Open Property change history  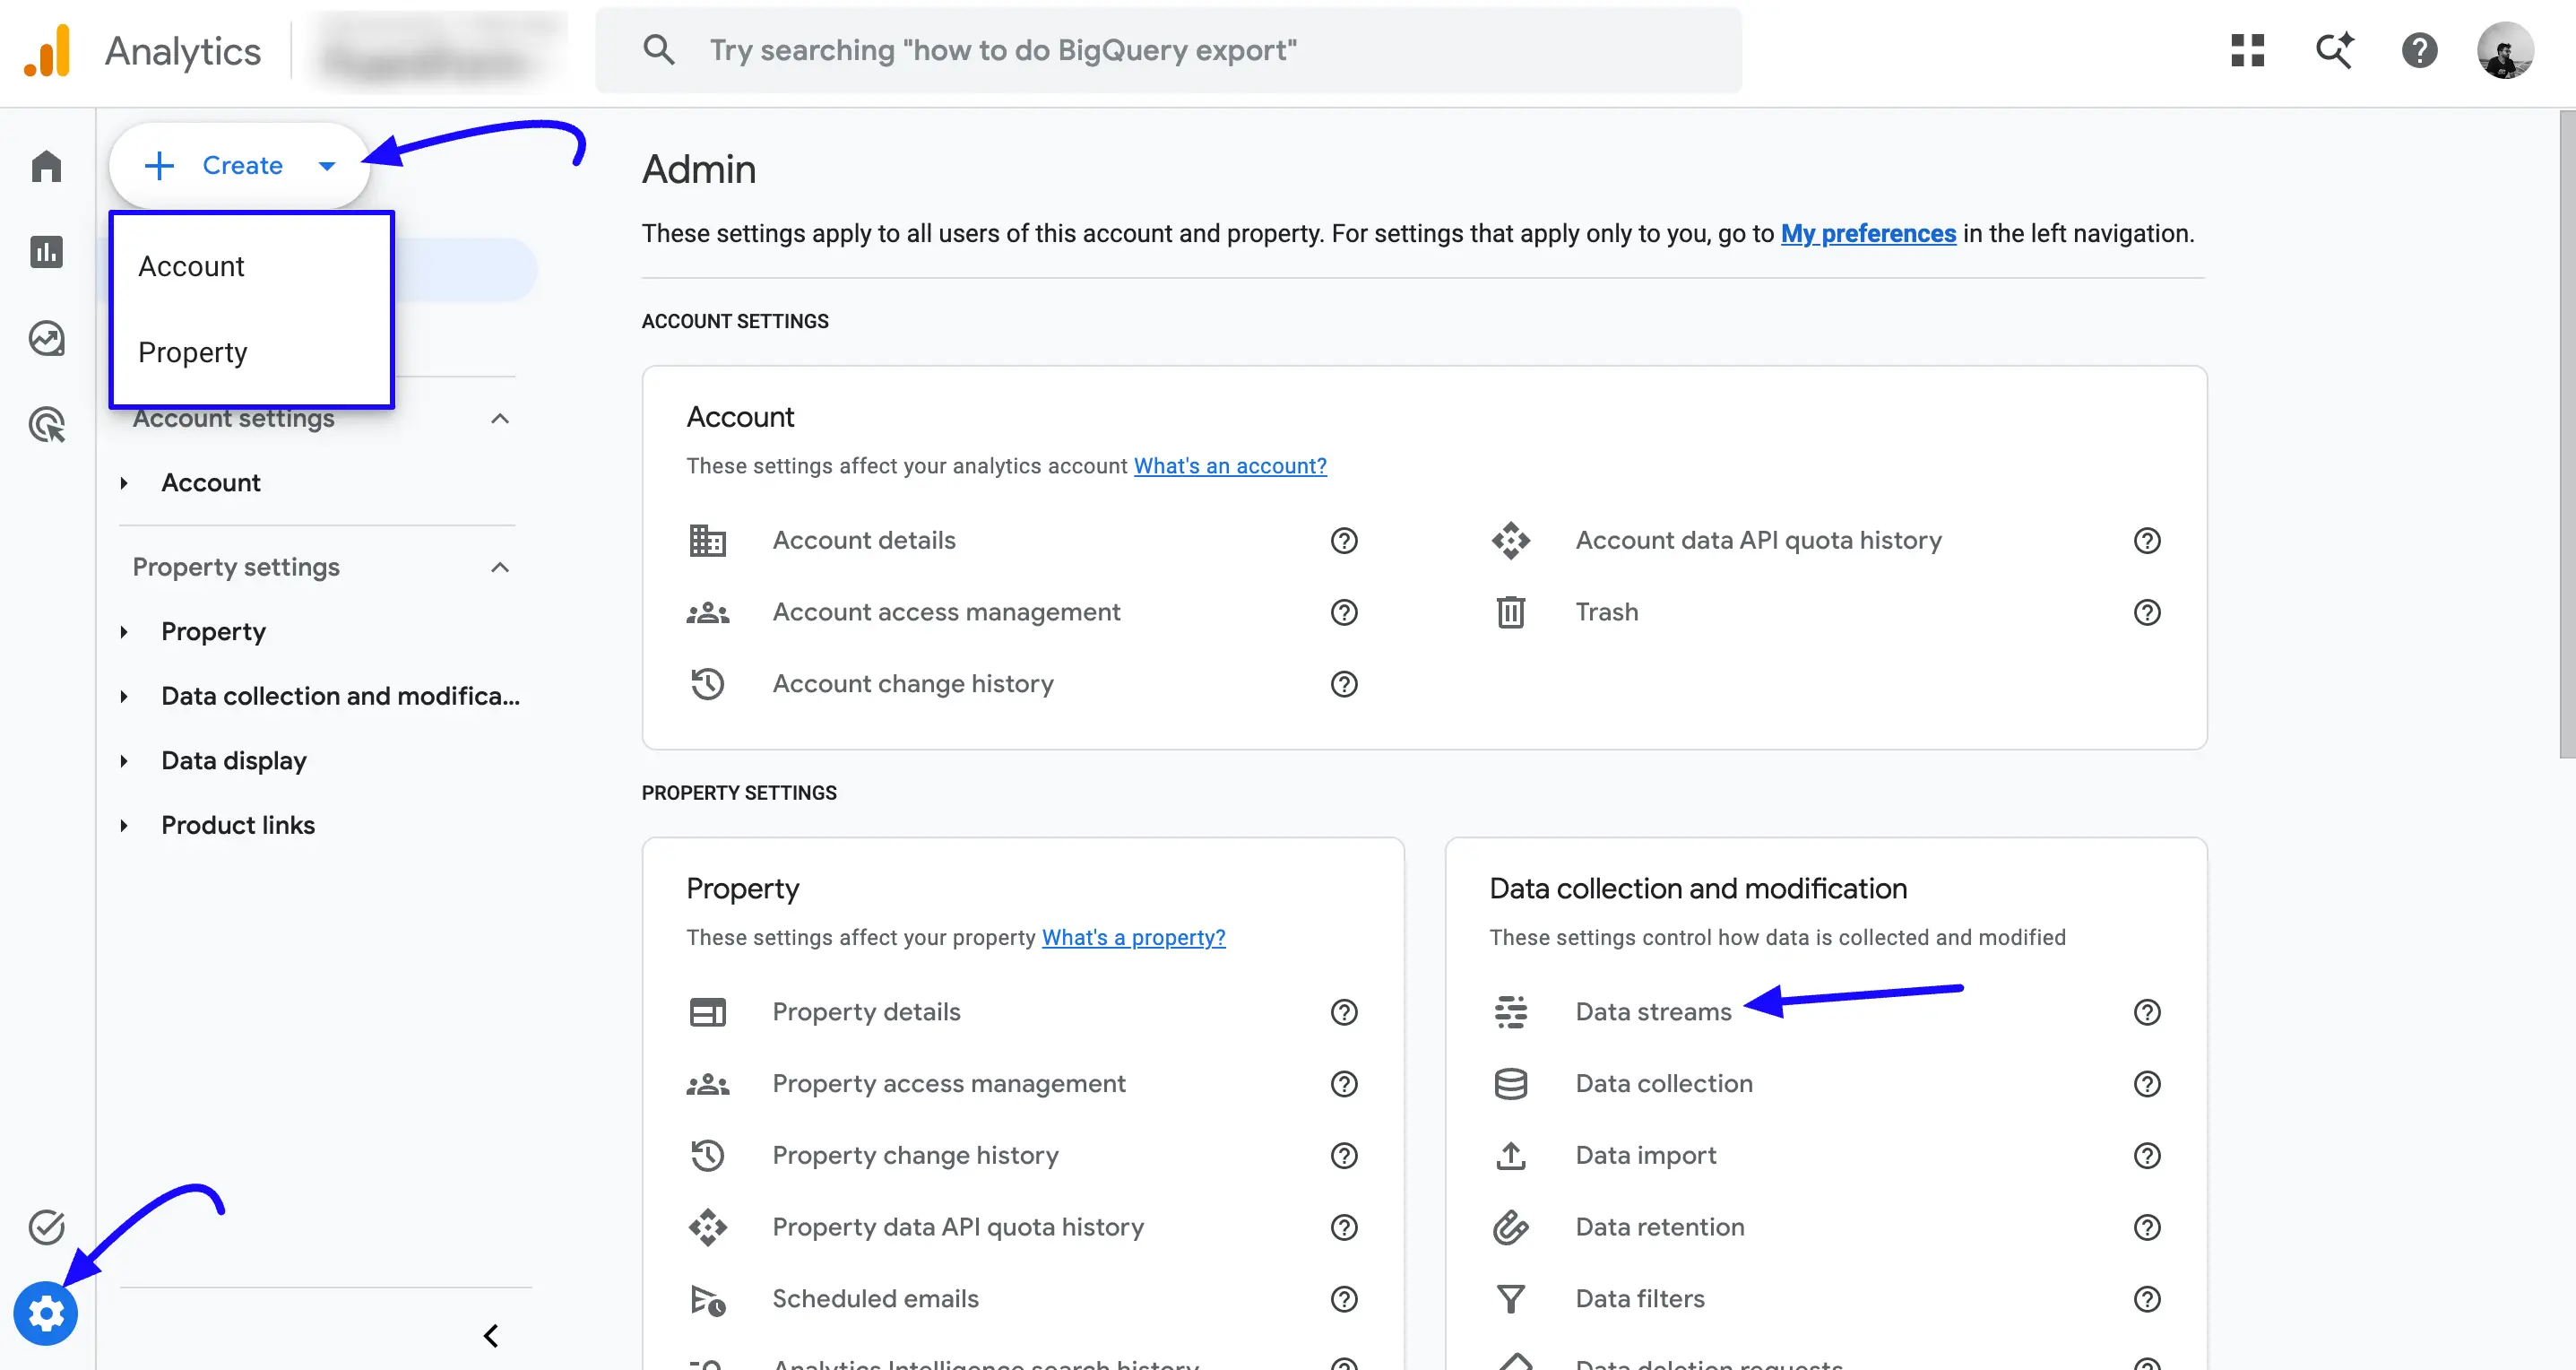click(915, 1156)
